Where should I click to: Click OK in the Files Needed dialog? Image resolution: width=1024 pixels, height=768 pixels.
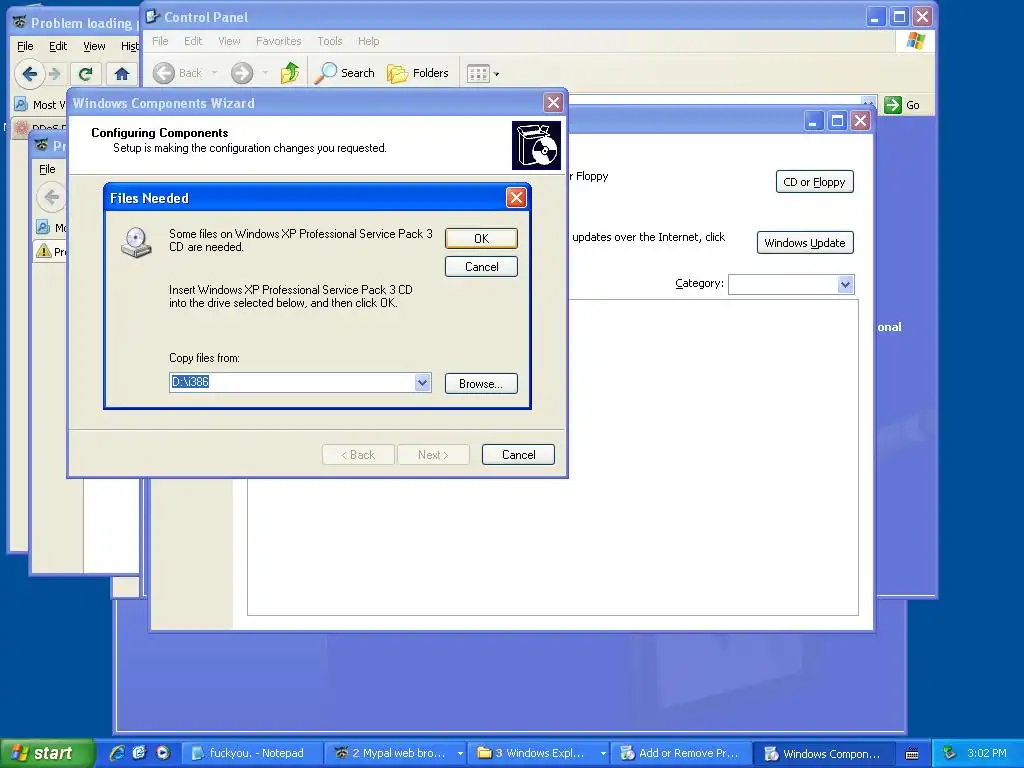point(481,238)
